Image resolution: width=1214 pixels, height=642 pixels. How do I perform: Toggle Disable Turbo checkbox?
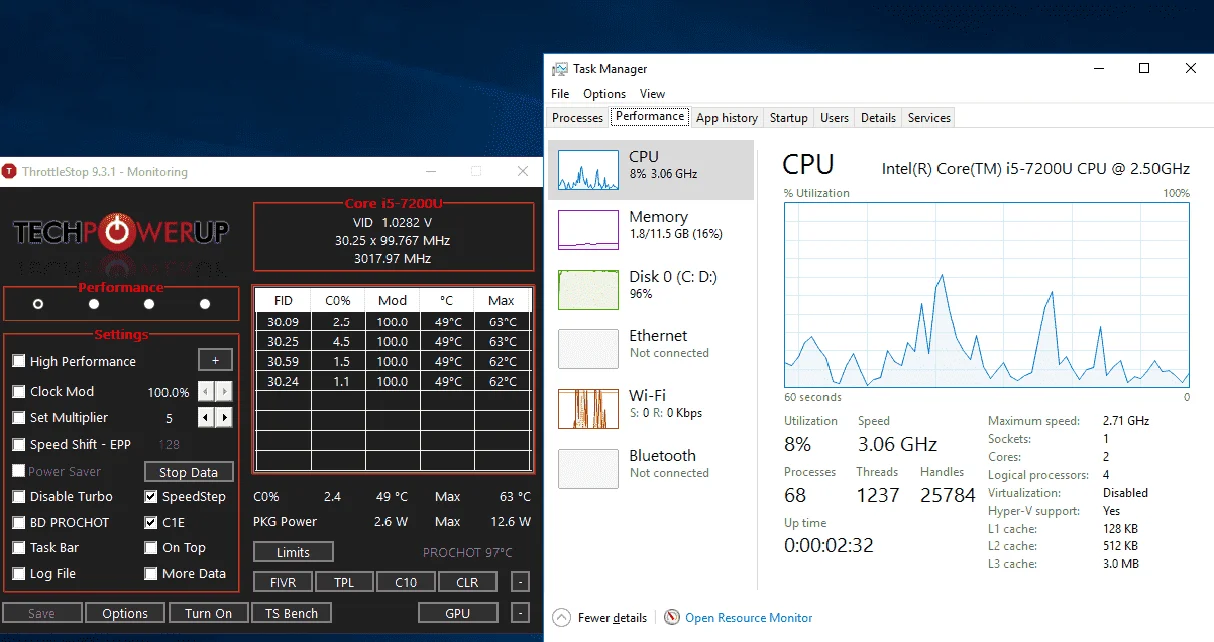coord(19,496)
